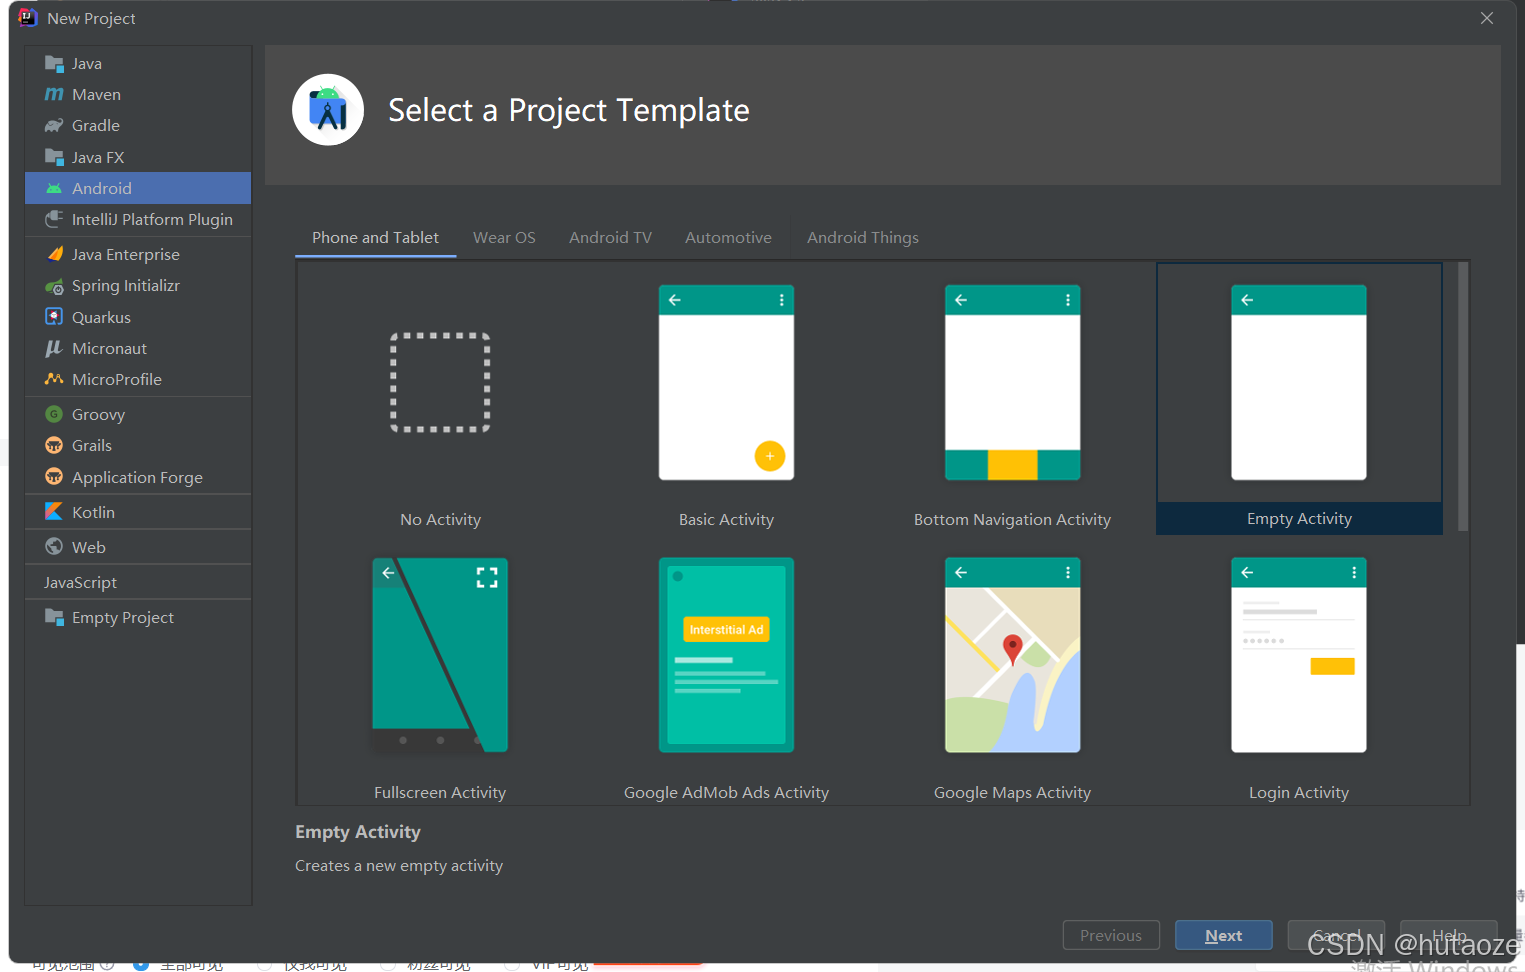
Task: Click the Empty Project folder icon
Action: [54, 617]
